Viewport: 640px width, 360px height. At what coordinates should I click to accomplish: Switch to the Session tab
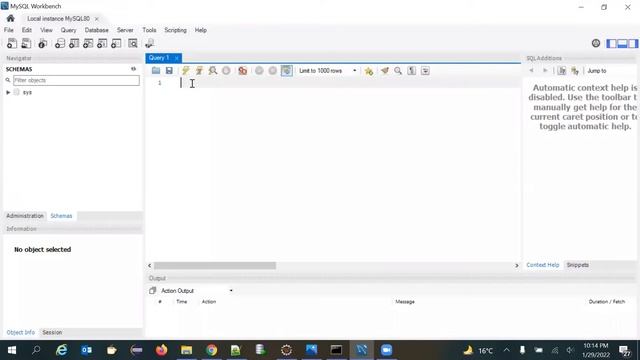[x=52, y=333]
